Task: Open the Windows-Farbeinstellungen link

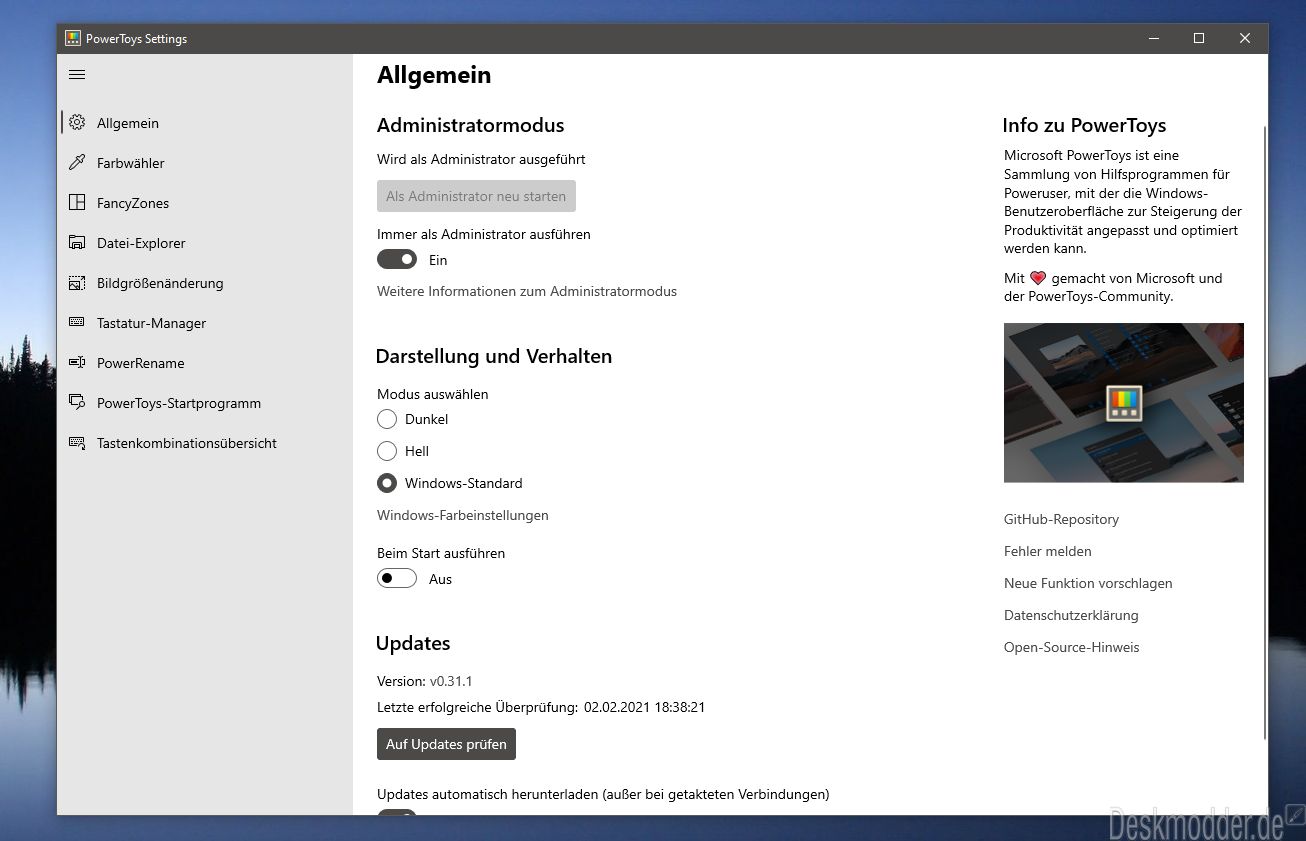Action: 463,515
